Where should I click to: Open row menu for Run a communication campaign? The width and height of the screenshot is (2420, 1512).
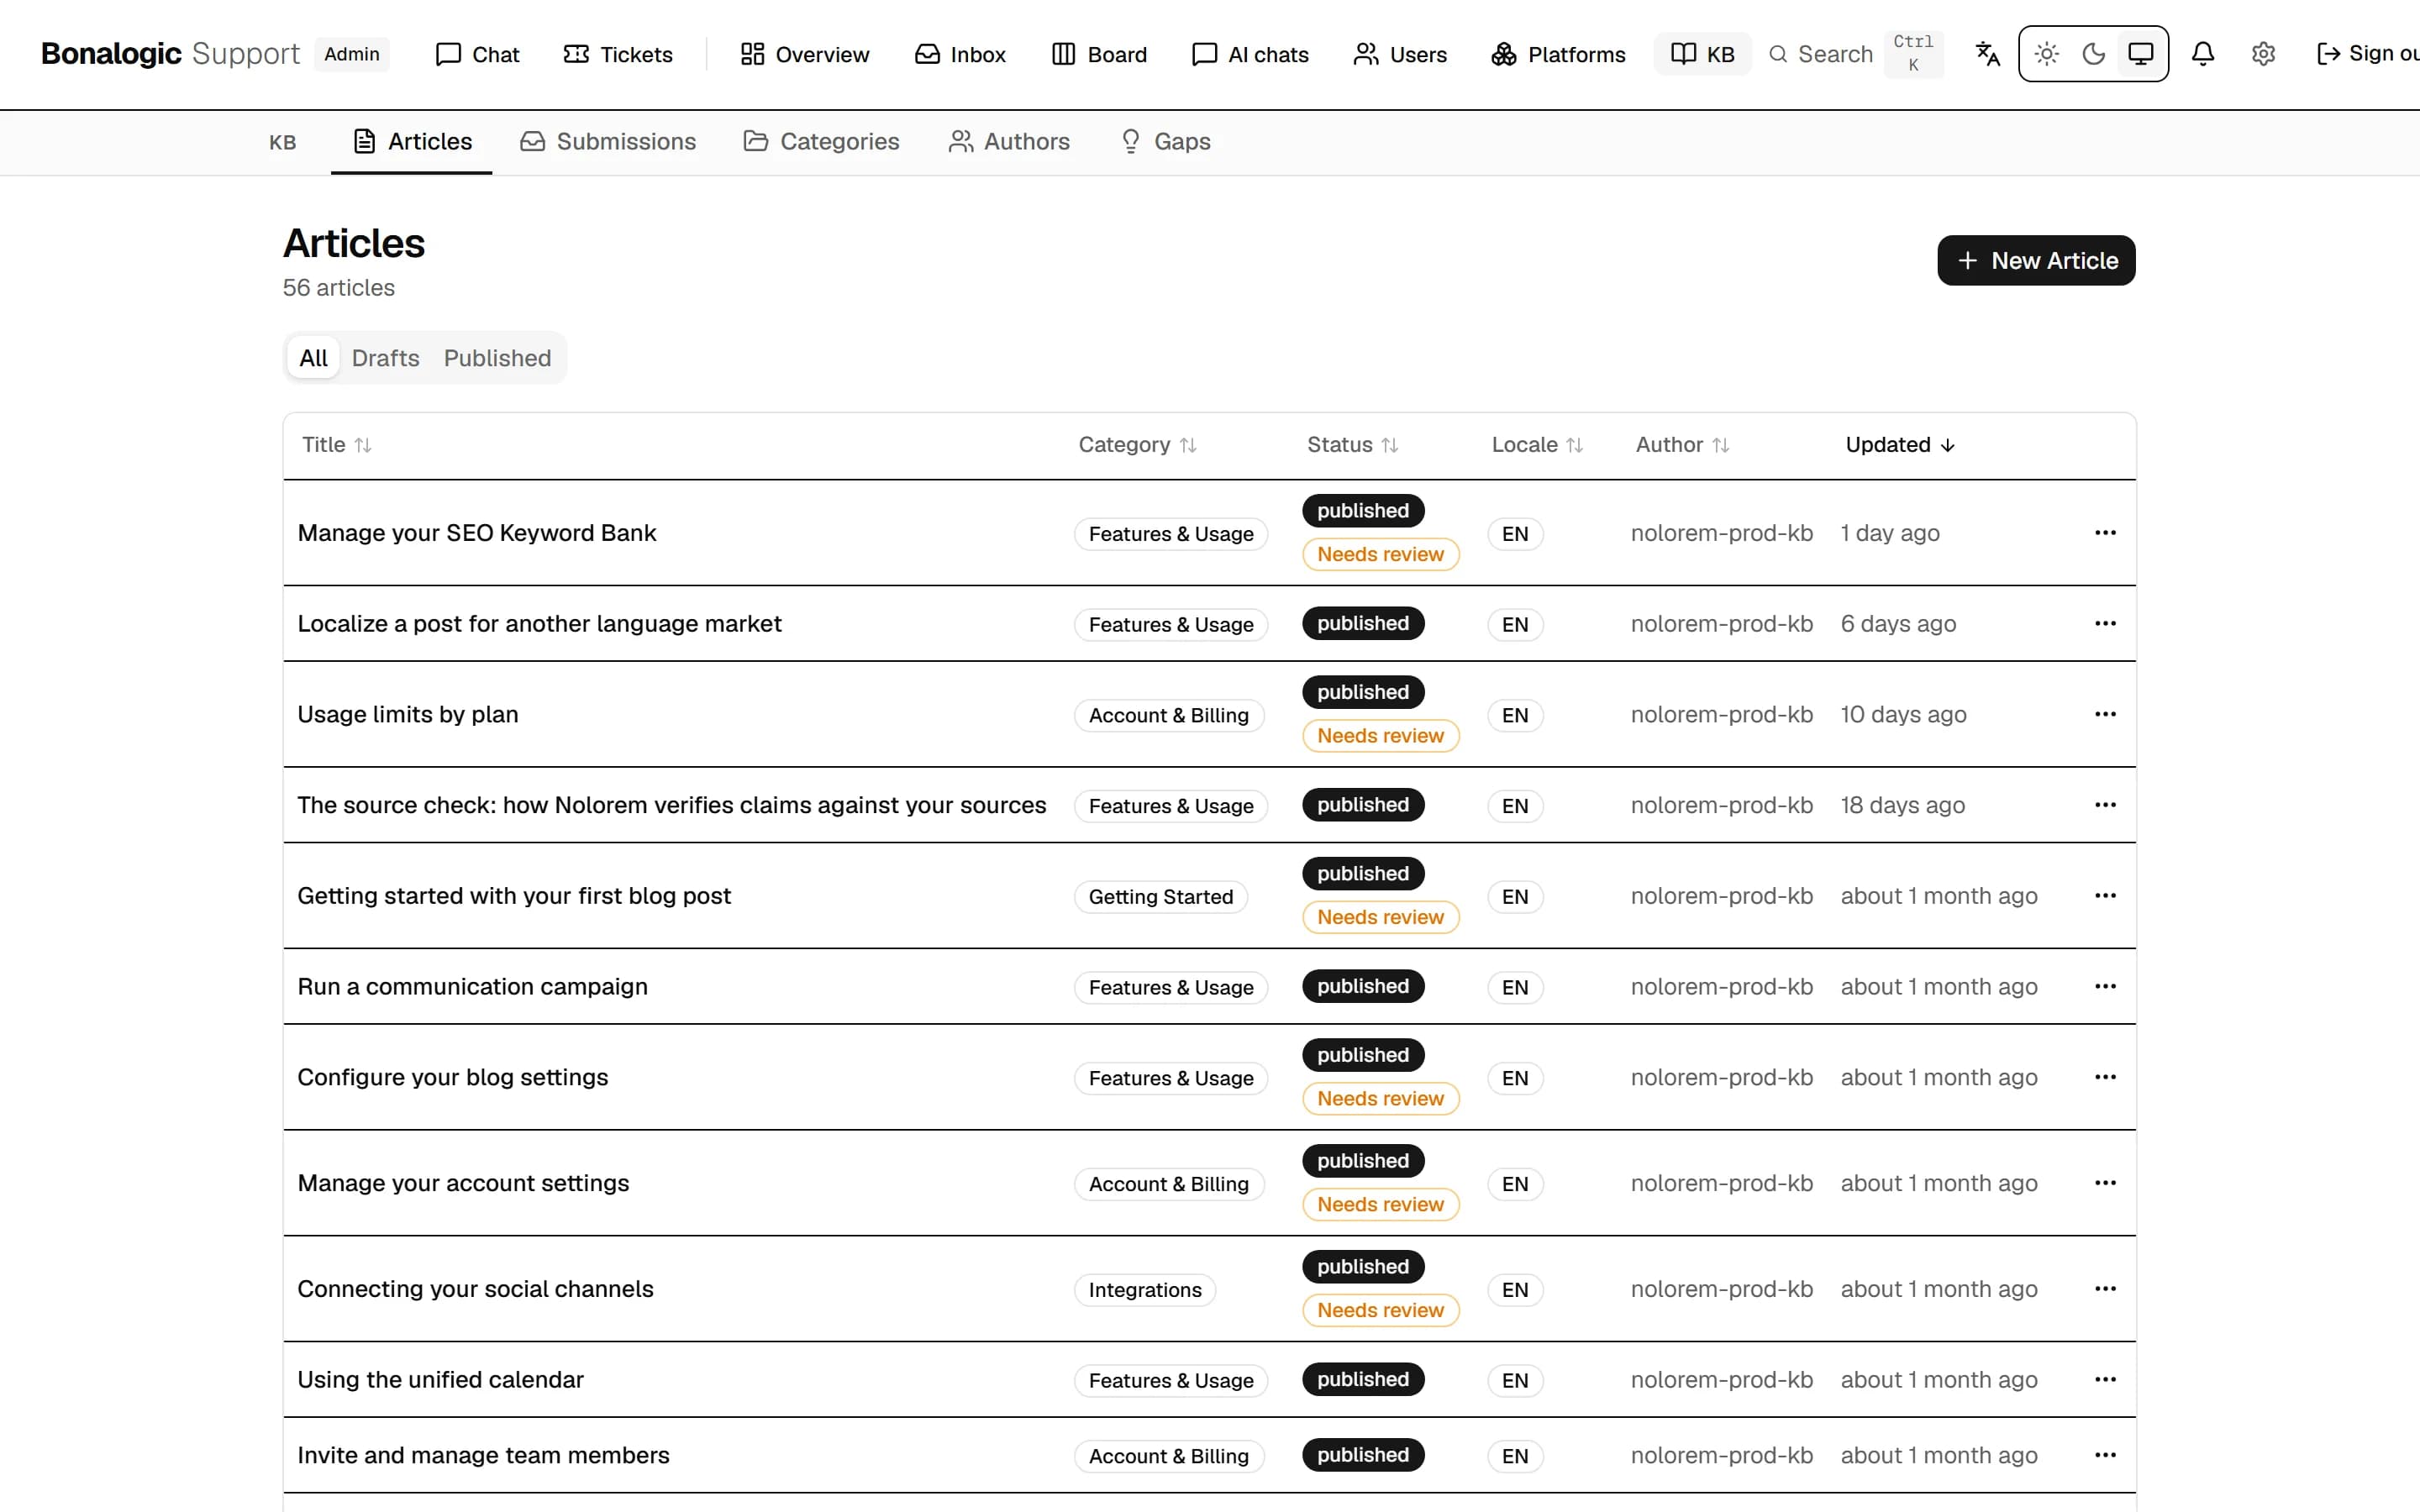[2105, 986]
